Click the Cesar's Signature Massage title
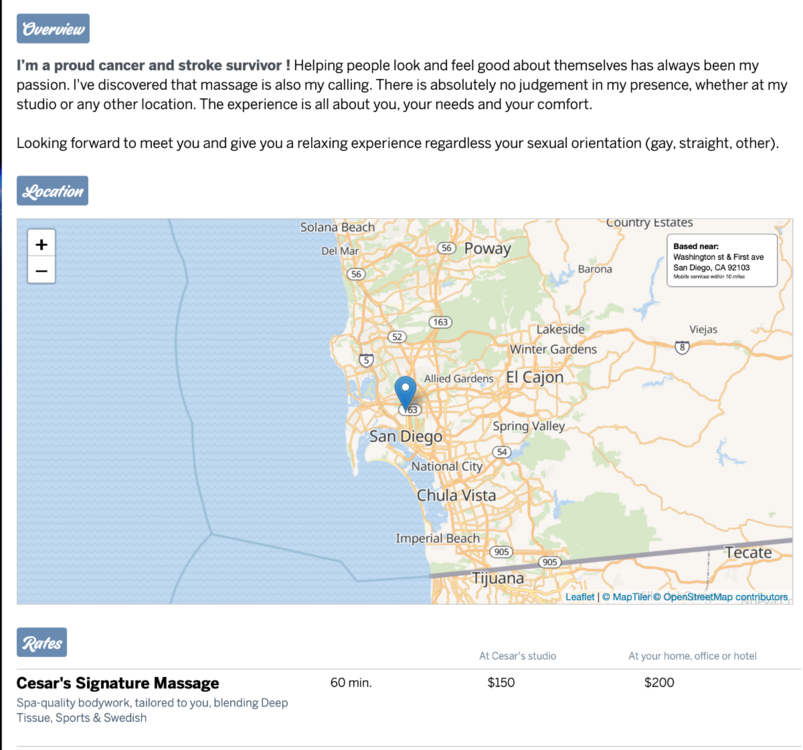Viewport: 803px width, 750px height. [x=118, y=683]
